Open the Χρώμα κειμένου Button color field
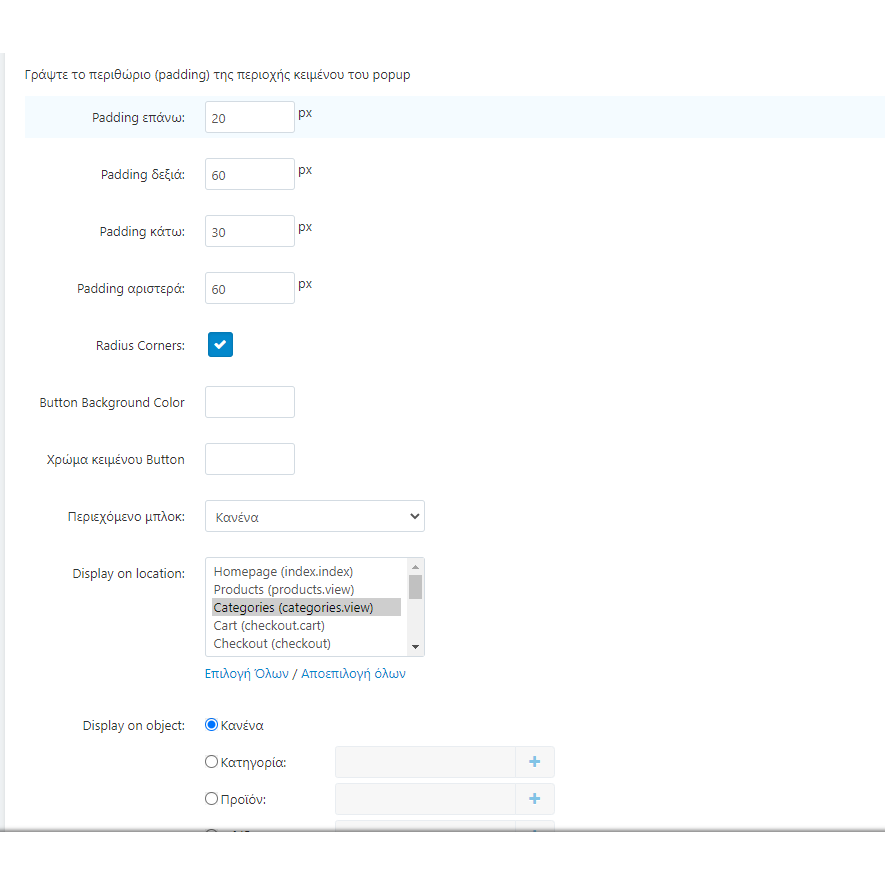This screenshot has height=886, width=885. click(x=250, y=459)
